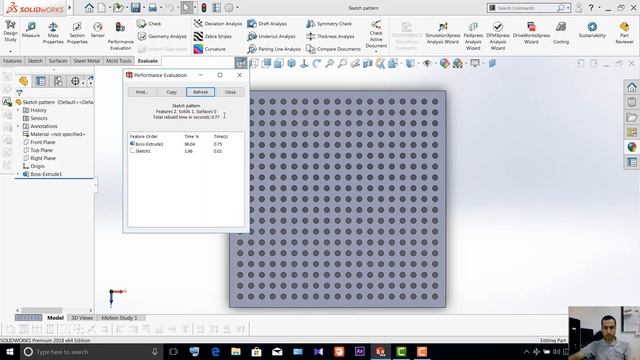The image size is (640, 360).
Task: Open the Costing tool
Action: tap(561, 33)
